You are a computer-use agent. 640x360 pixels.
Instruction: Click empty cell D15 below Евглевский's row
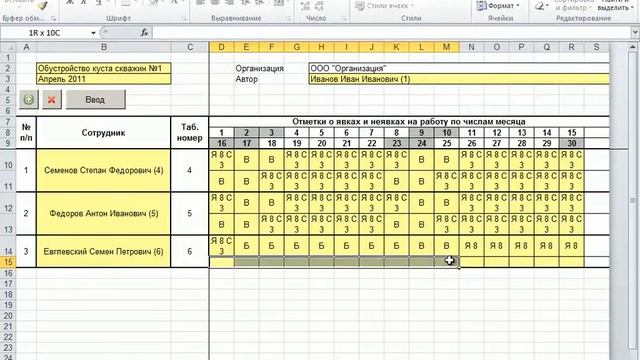pyautogui.click(x=222, y=262)
